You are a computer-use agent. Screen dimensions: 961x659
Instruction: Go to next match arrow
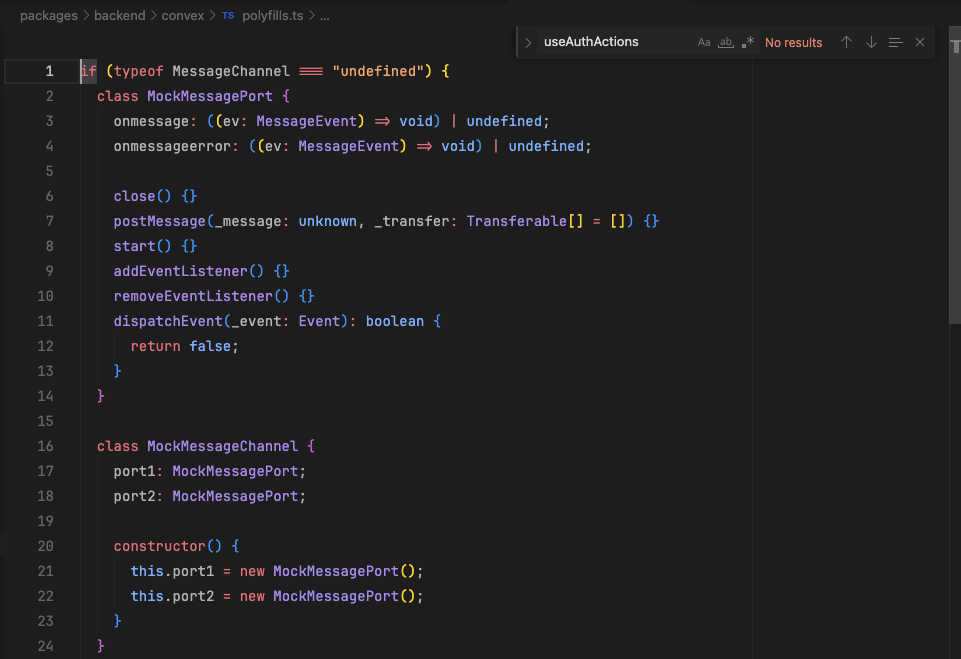pos(871,42)
